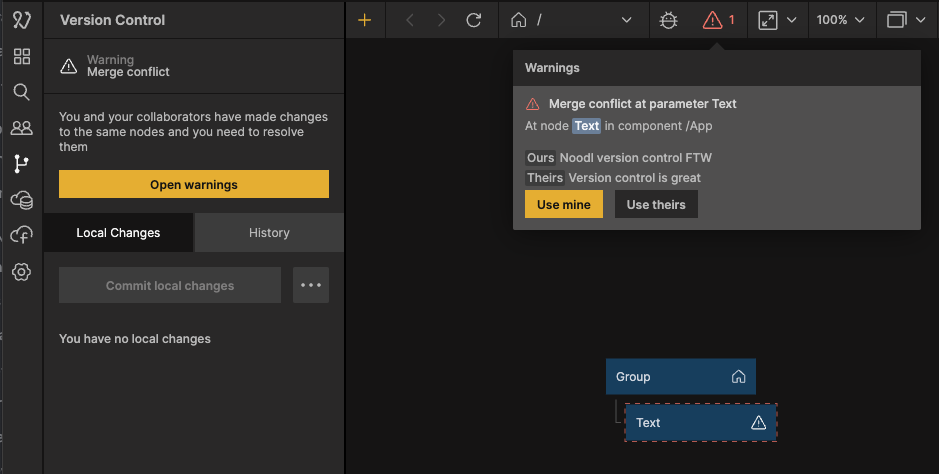
Task: Click the add node plus icon
Action: 365,20
